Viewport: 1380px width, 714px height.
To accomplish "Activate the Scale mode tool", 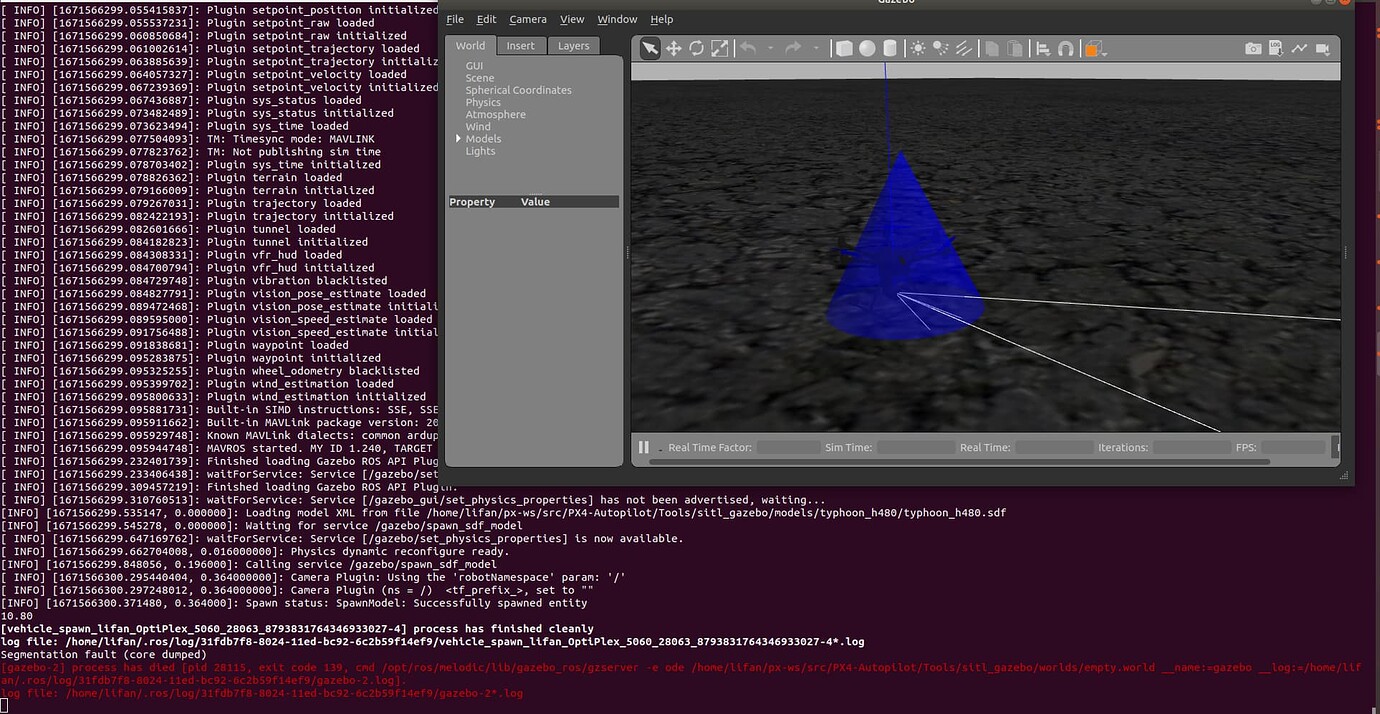I will (x=720, y=47).
